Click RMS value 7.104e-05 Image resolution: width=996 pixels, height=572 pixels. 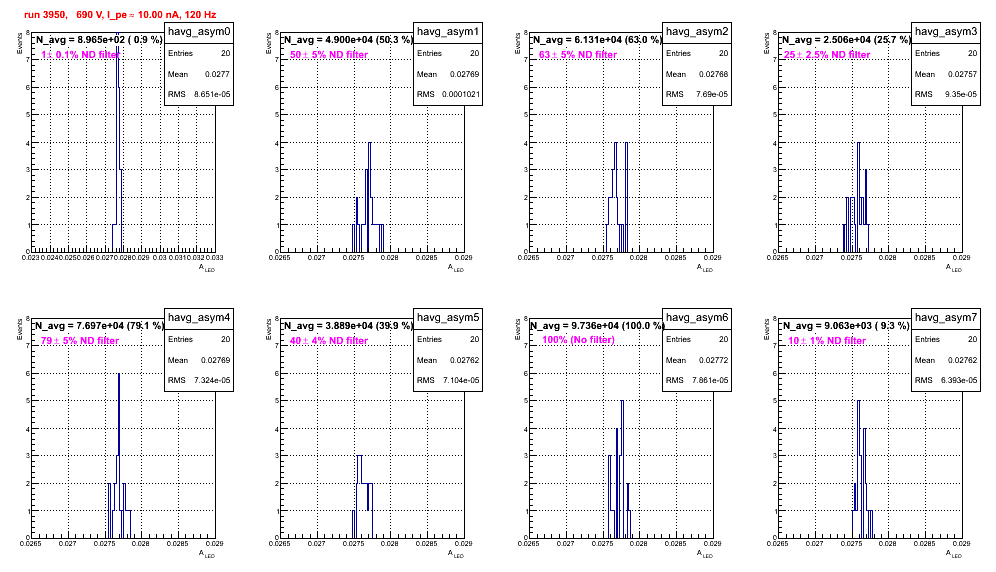coord(461,380)
